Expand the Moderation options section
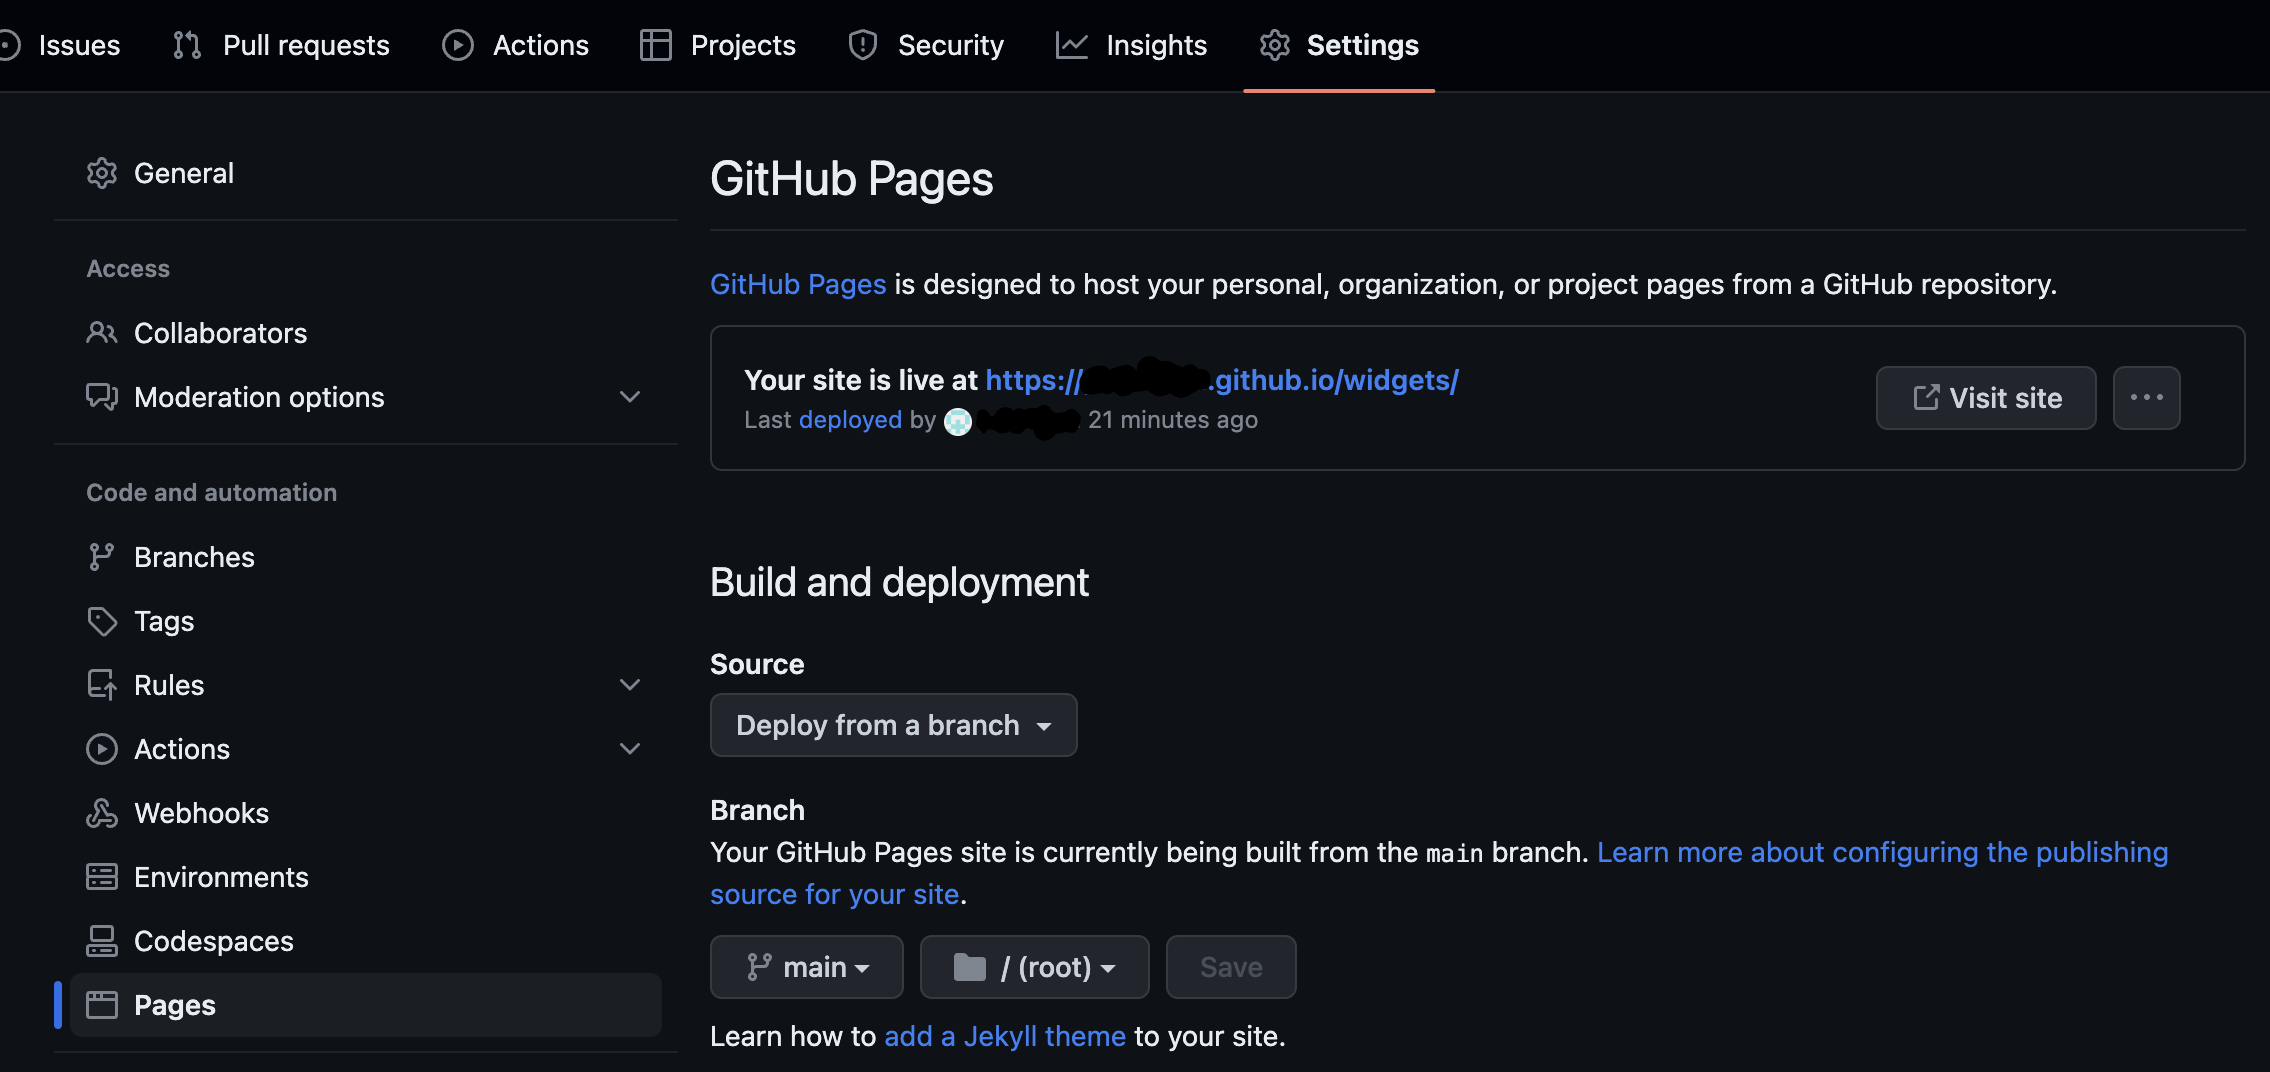Image resolution: width=2270 pixels, height=1072 pixels. [630, 397]
